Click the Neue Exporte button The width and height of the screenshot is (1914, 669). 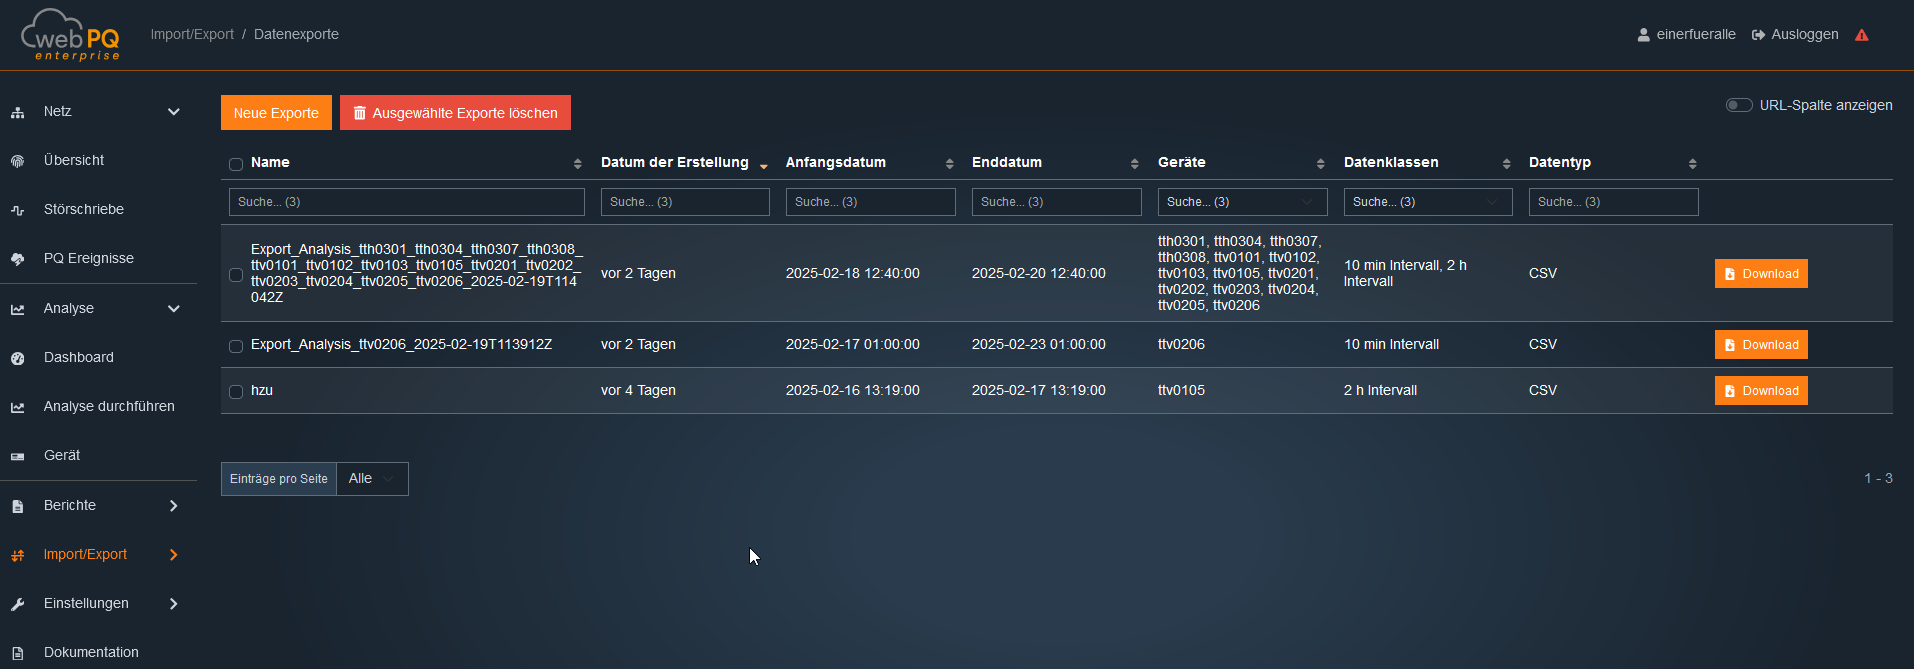pos(276,113)
